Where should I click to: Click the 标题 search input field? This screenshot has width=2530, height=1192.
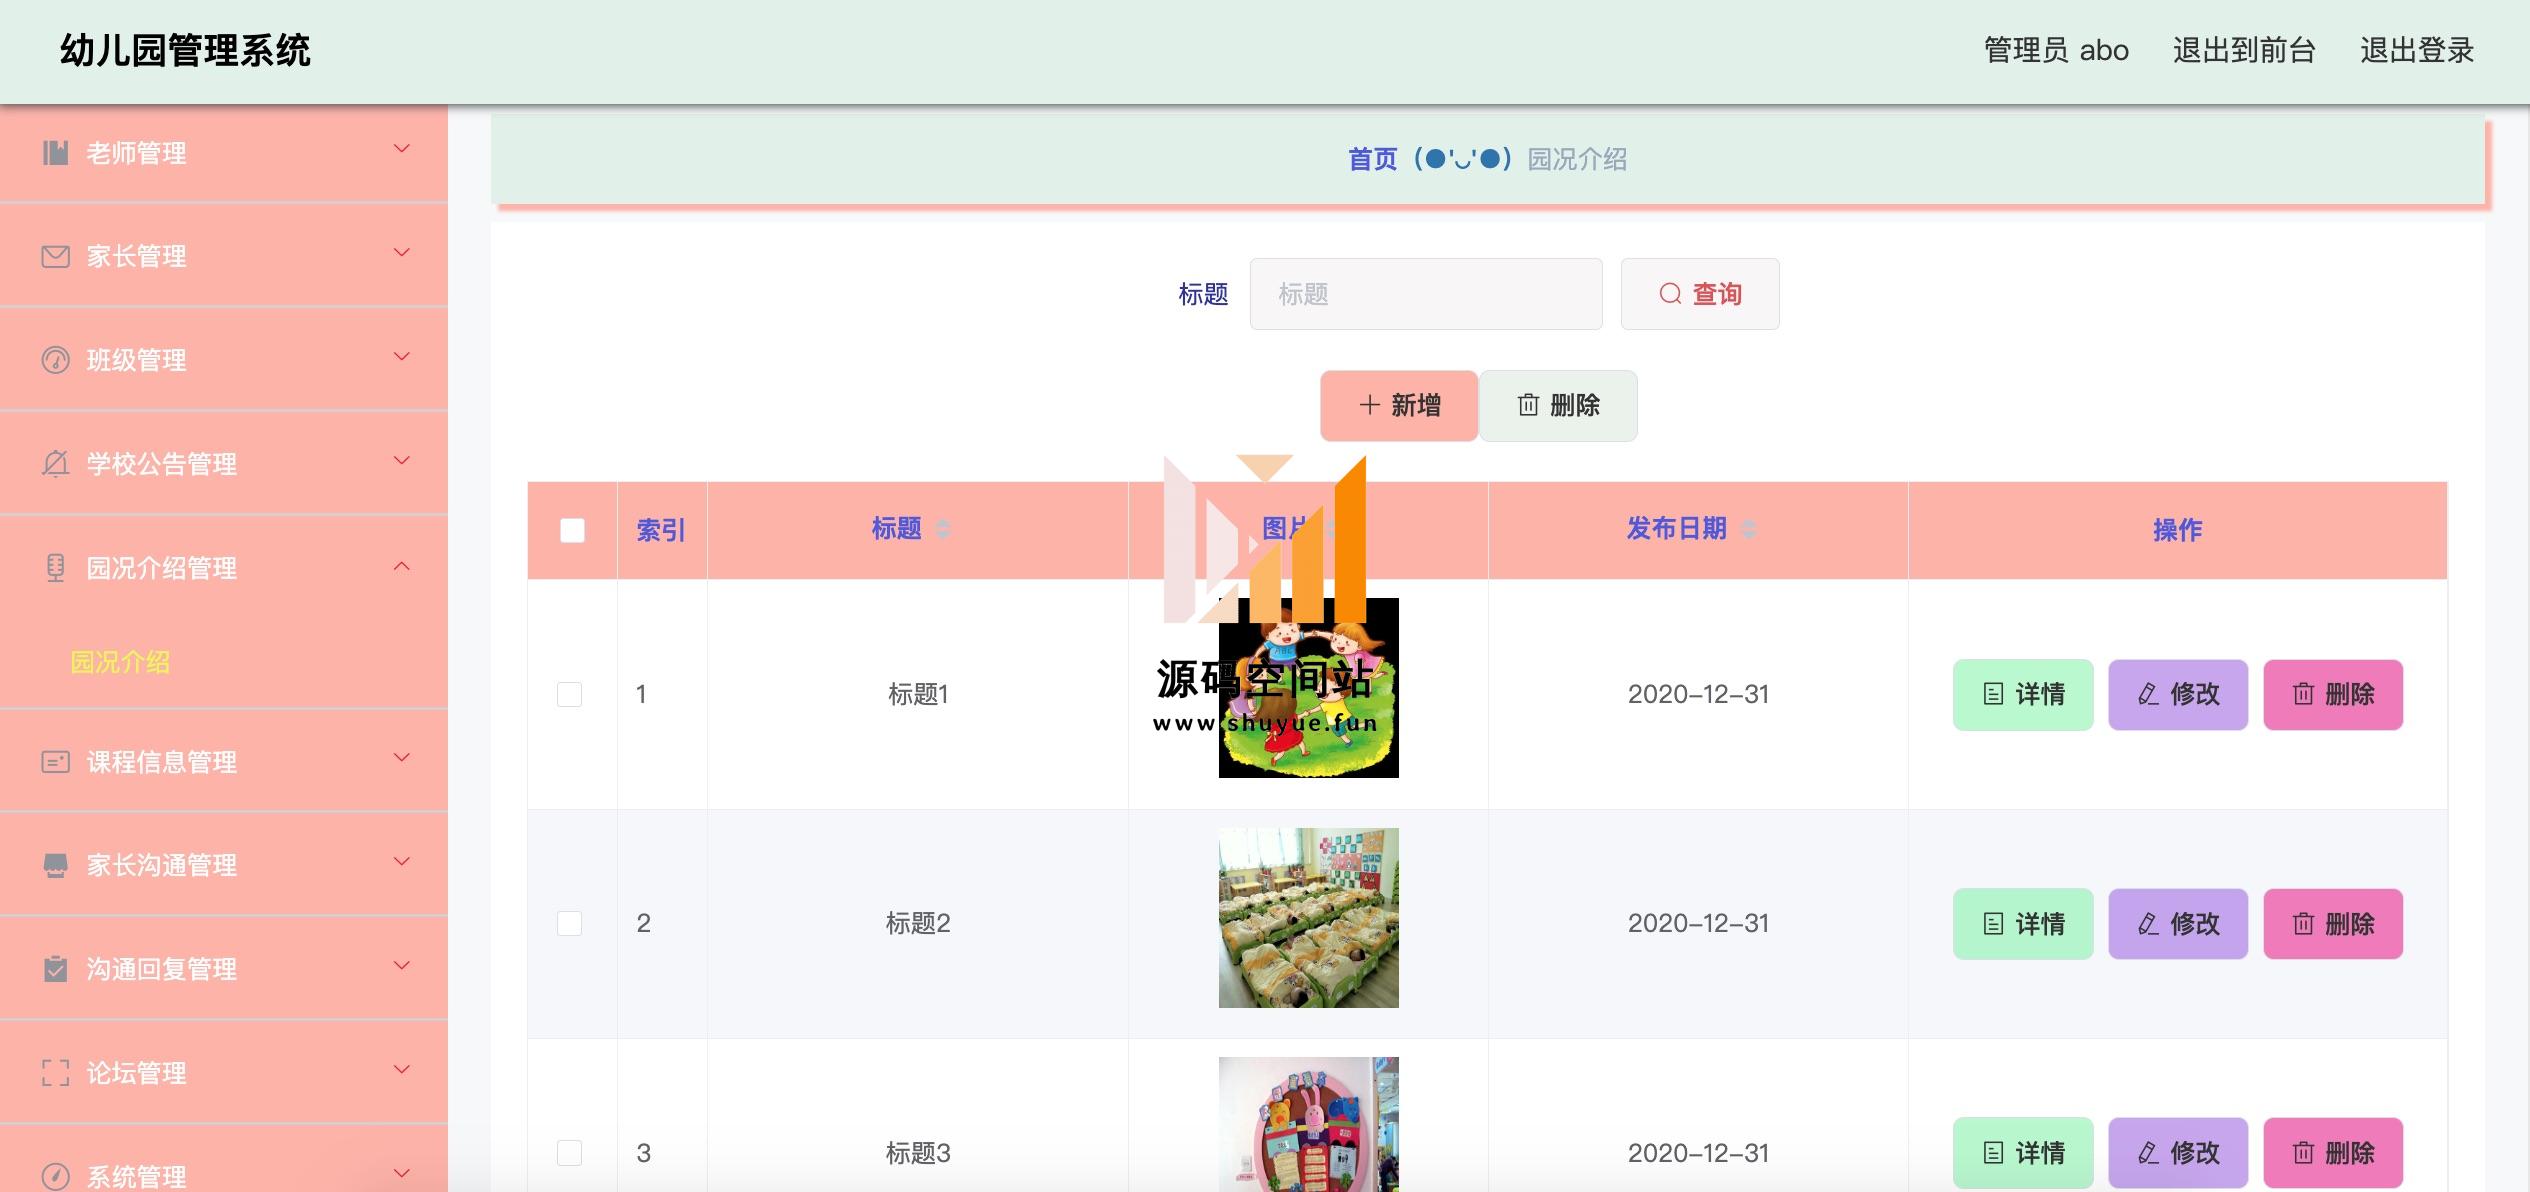click(1425, 294)
